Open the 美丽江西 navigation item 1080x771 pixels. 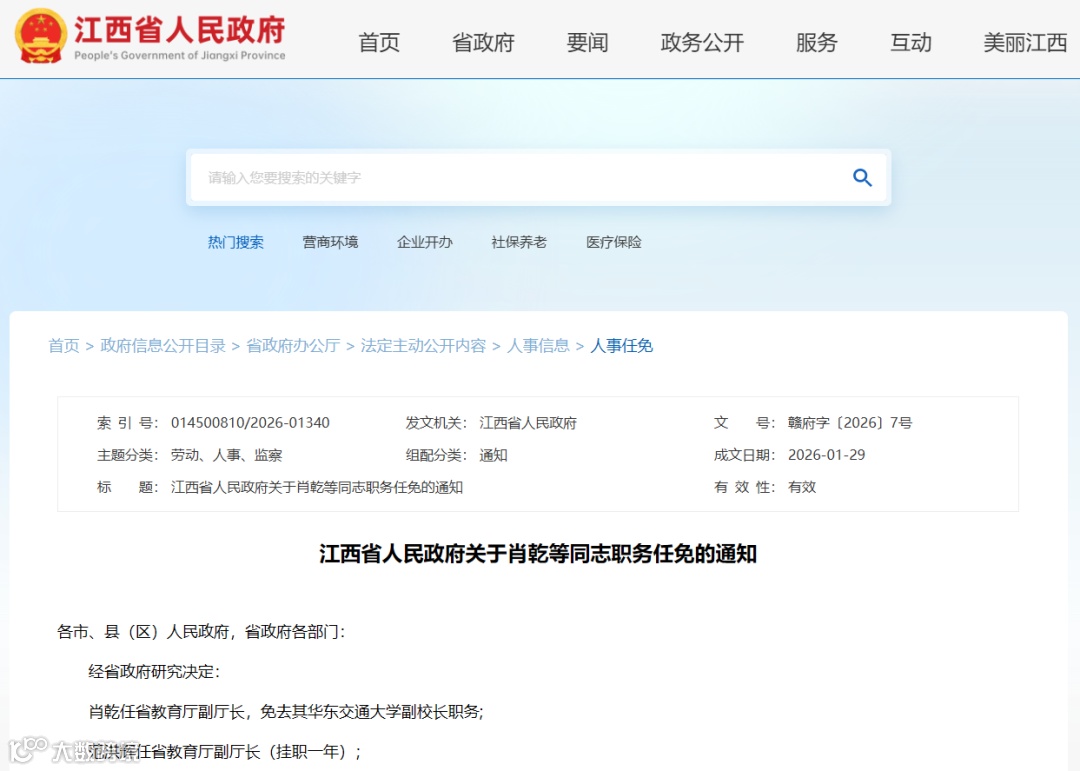[x=1025, y=43]
